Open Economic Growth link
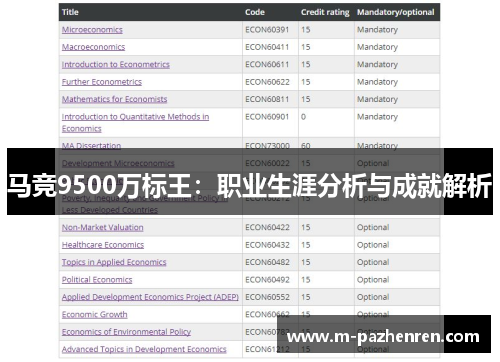This screenshot has height=362, width=500. point(95,314)
